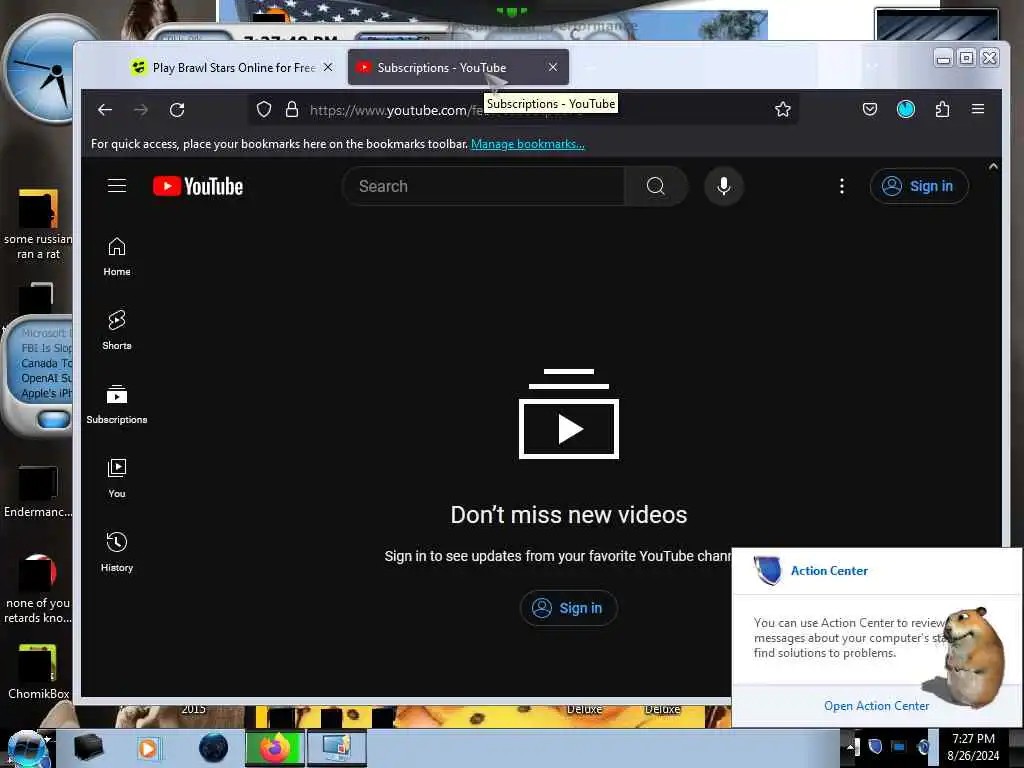Click the magnifier search button
1024x768 pixels.
[656, 186]
